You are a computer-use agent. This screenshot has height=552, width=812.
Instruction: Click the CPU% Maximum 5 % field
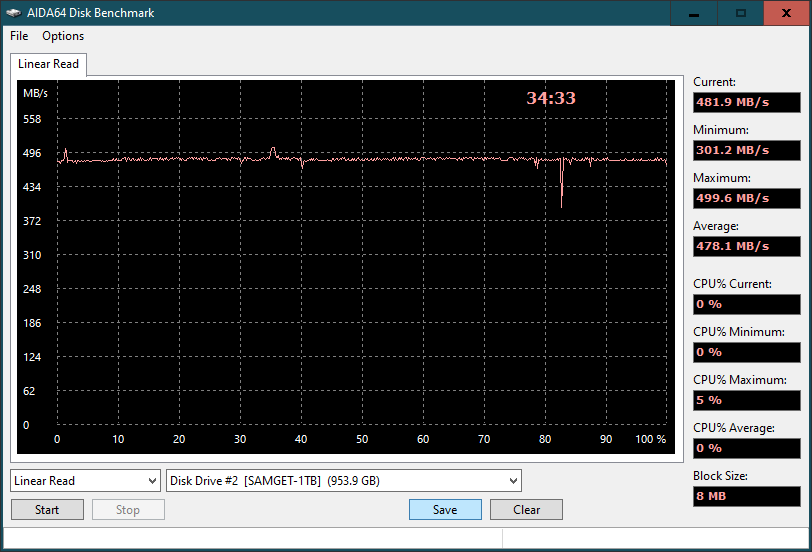(747, 400)
